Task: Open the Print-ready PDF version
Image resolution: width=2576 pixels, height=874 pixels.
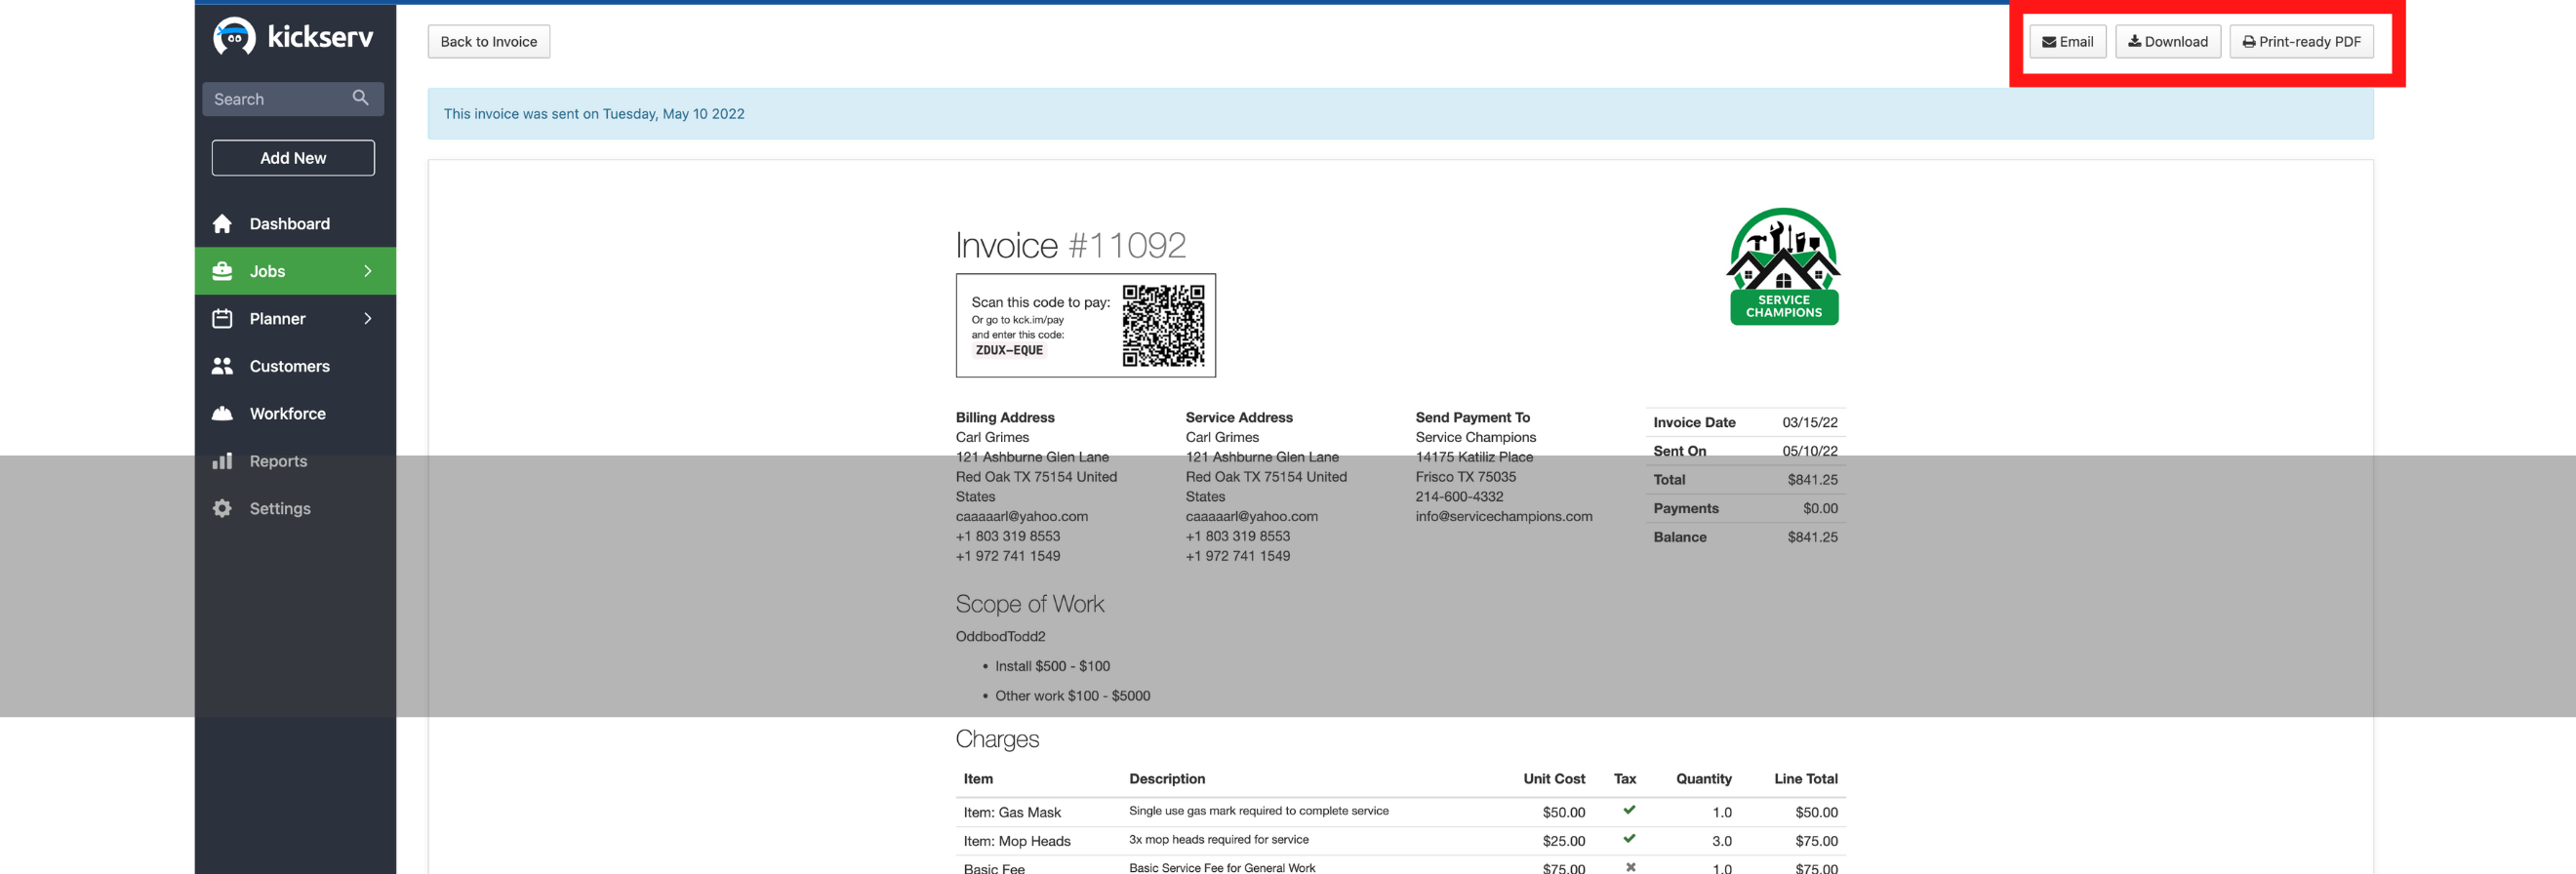Action: (x=2300, y=42)
